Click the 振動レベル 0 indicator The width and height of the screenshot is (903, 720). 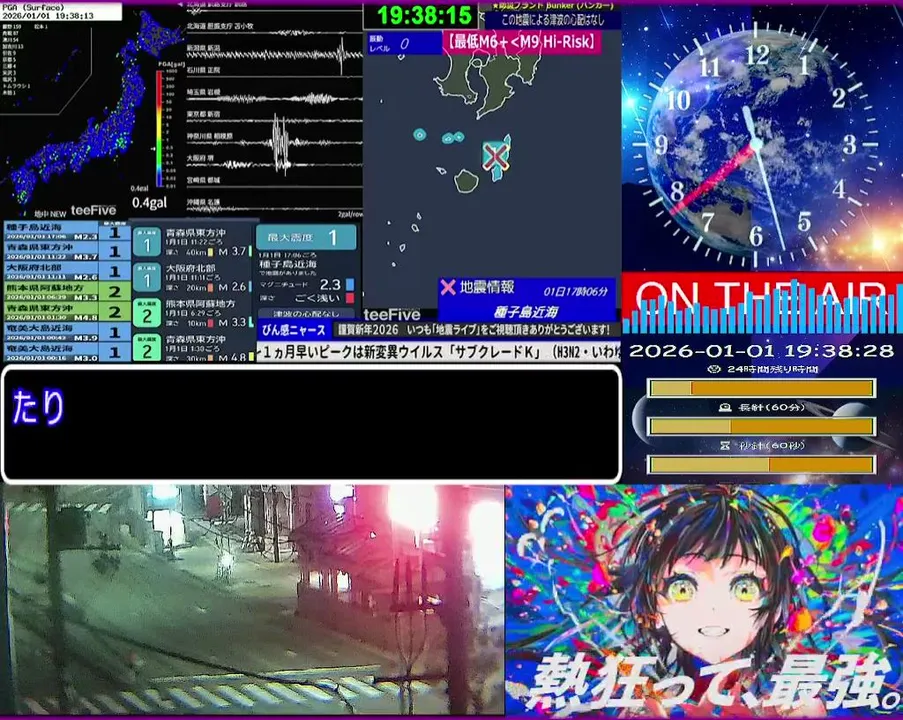(x=405, y=43)
